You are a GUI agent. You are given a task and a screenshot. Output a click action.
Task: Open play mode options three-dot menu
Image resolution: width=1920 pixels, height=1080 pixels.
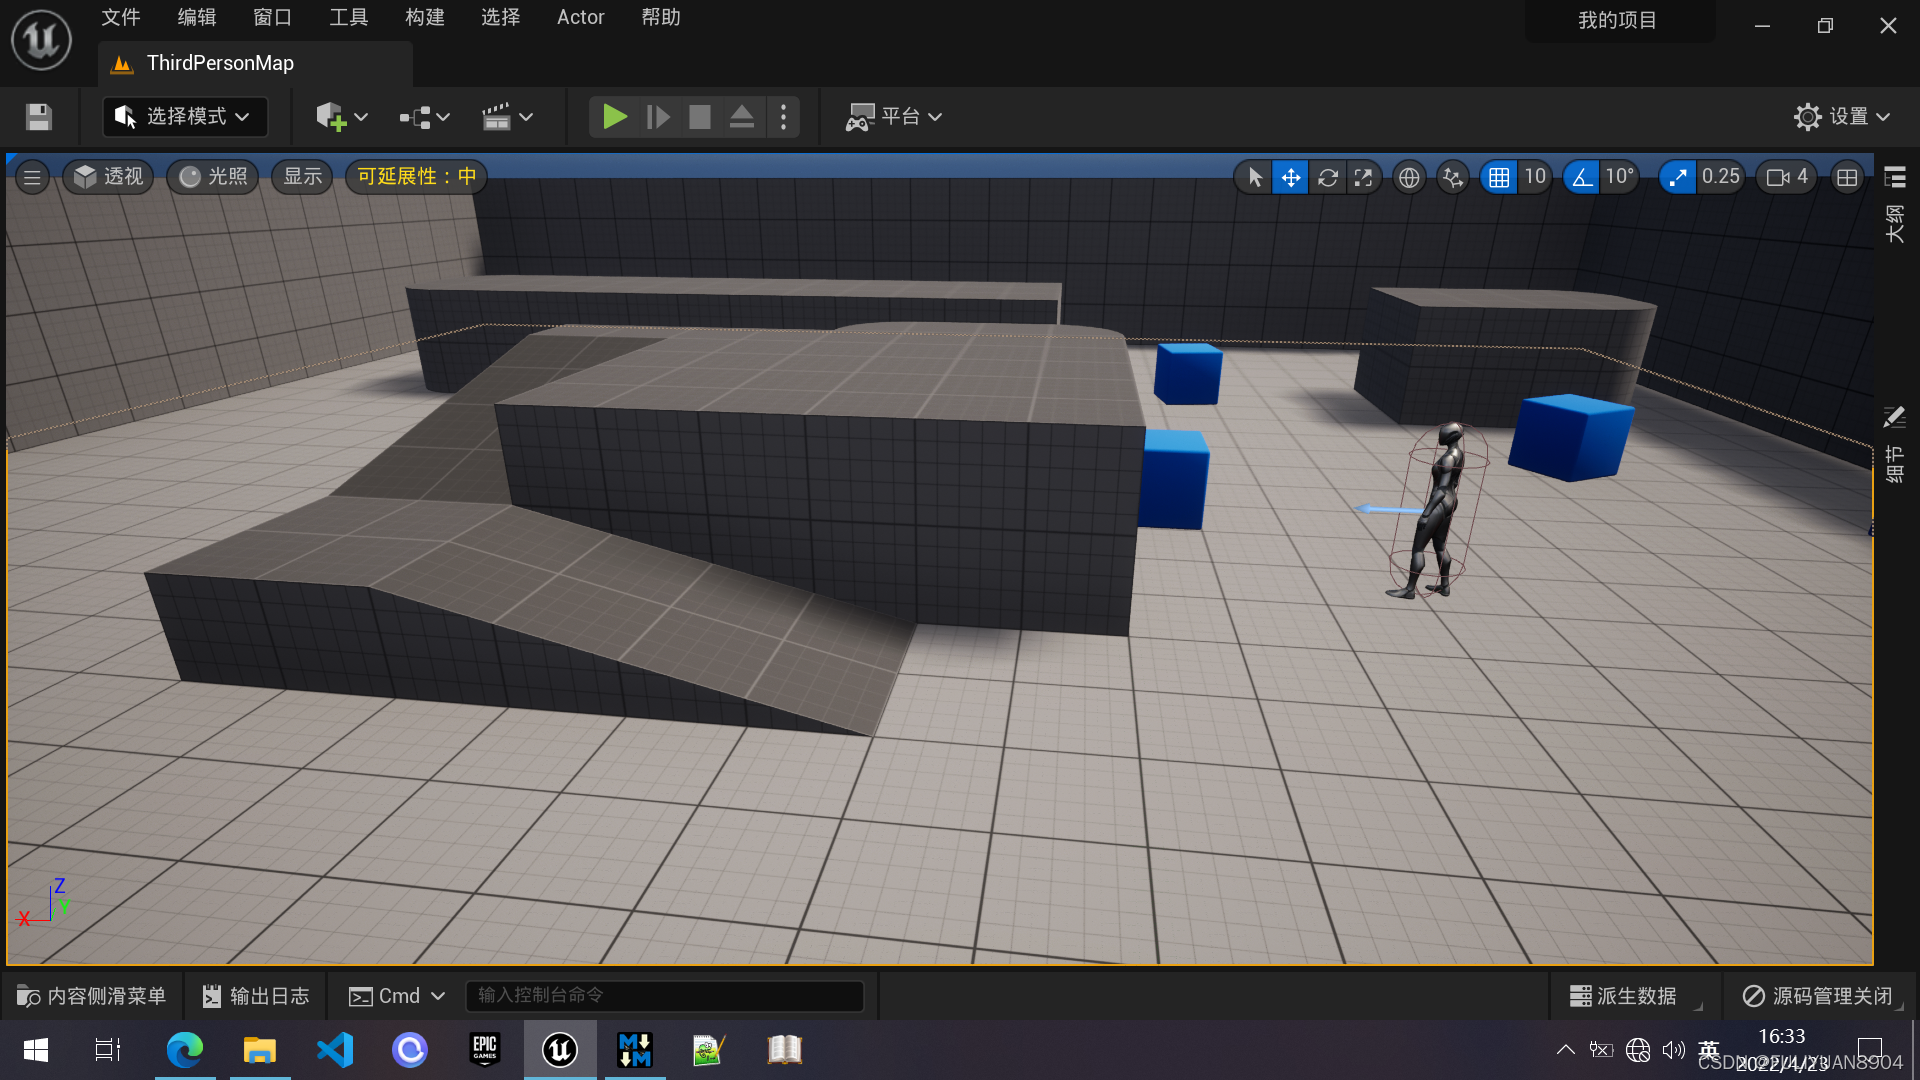point(784,117)
